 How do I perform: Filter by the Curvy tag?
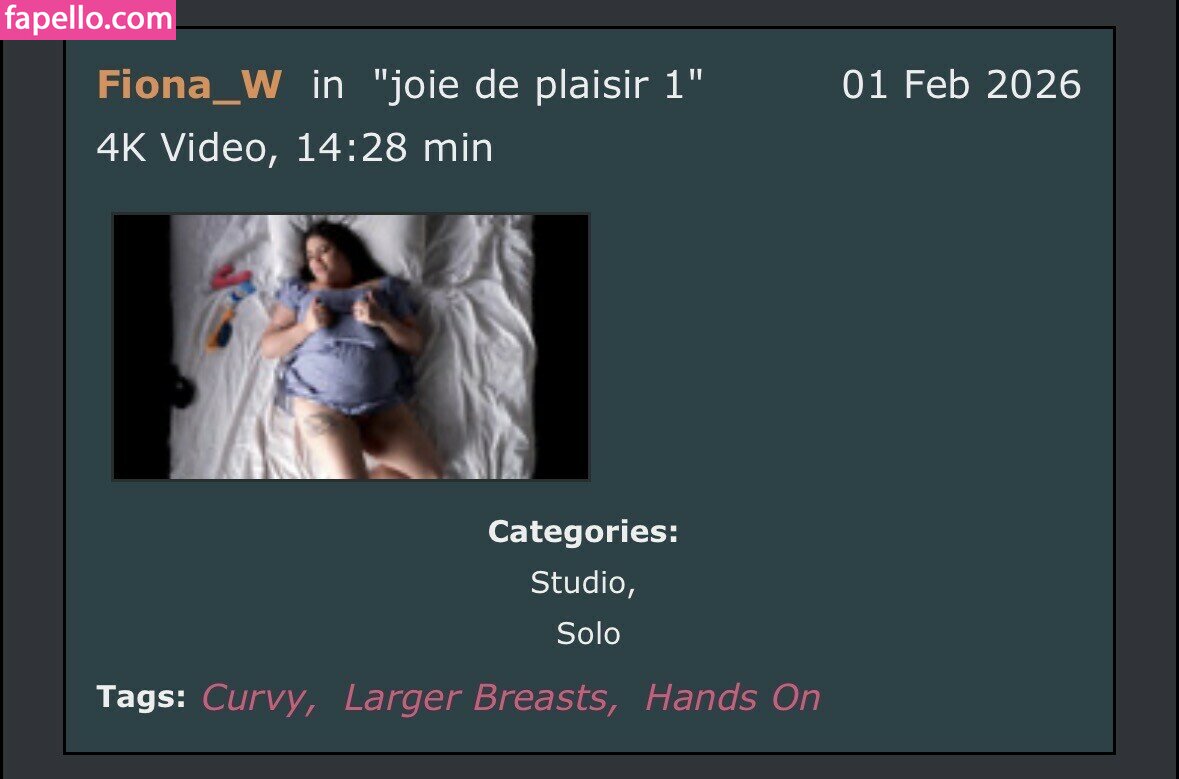258,698
